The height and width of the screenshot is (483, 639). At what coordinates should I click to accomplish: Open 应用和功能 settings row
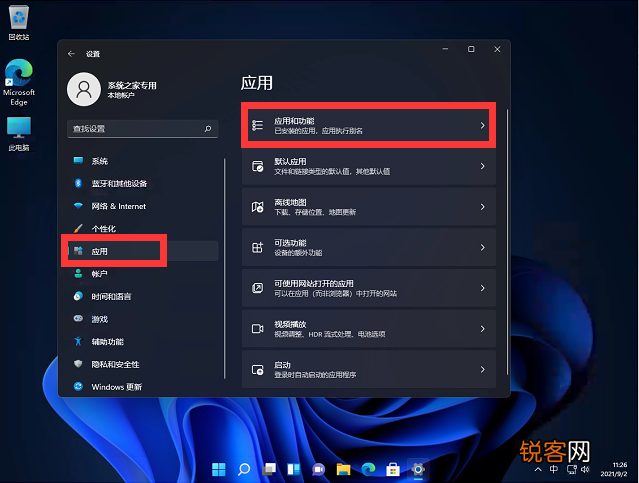click(x=368, y=125)
